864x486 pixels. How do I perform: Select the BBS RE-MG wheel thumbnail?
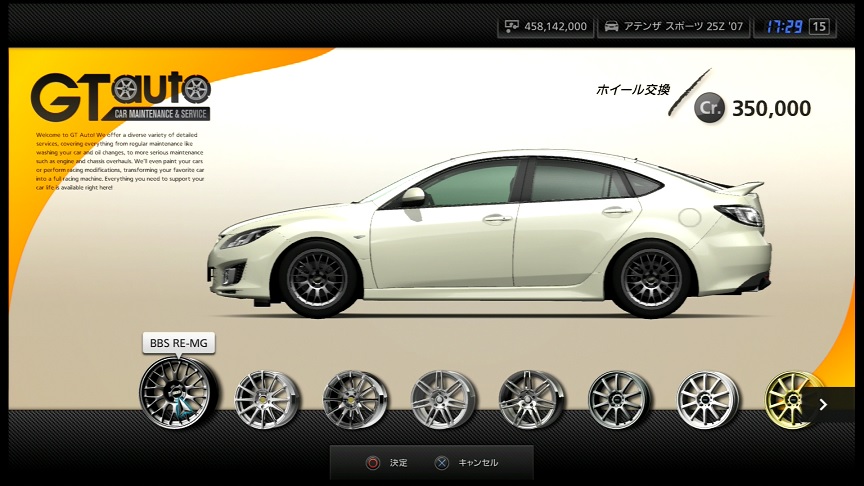pyautogui.click(x=178, y=392)
